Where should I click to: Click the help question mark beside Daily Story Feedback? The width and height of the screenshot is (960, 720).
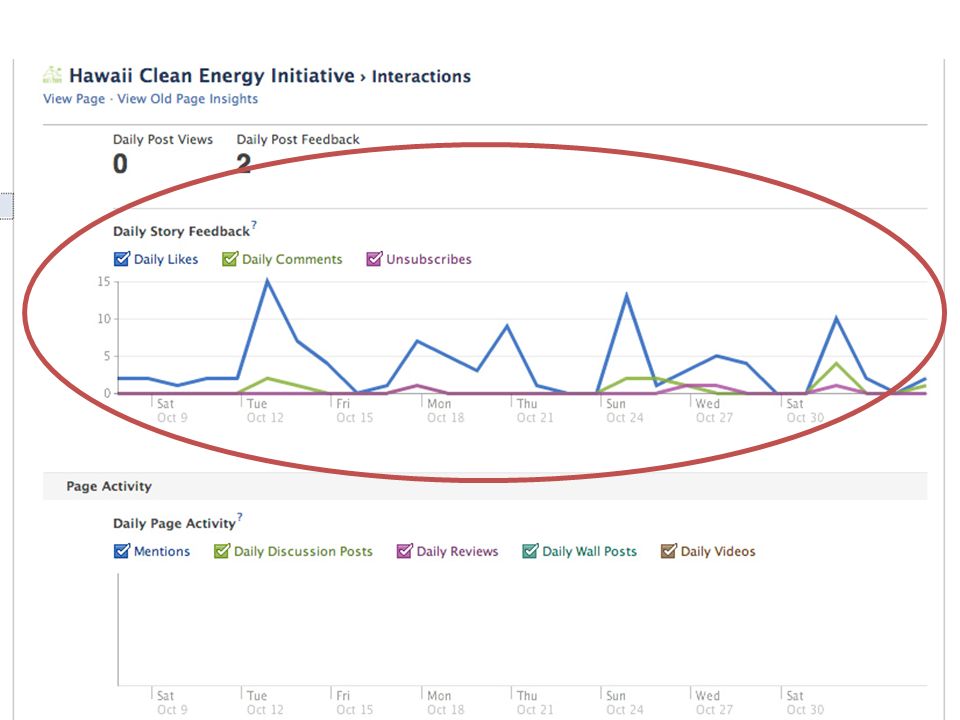[254, 225]
